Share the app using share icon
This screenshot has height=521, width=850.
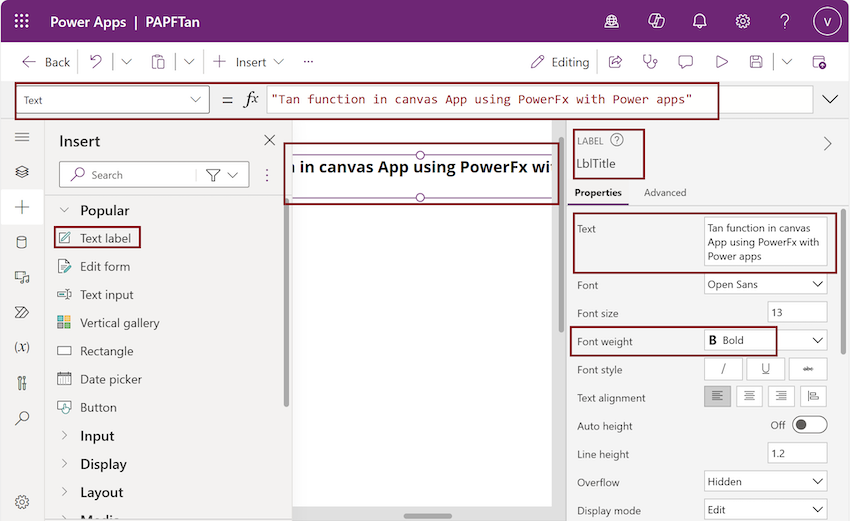tap(615, 62)
